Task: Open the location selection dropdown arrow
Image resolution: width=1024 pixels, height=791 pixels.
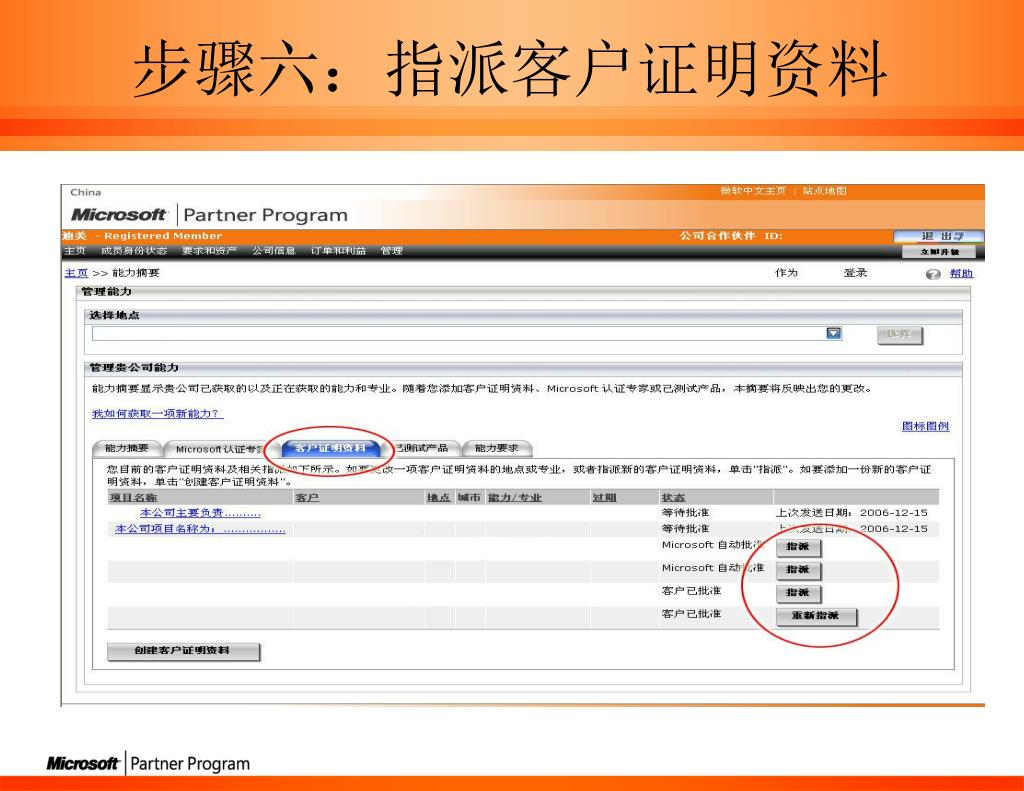Action: click(834, 333)
